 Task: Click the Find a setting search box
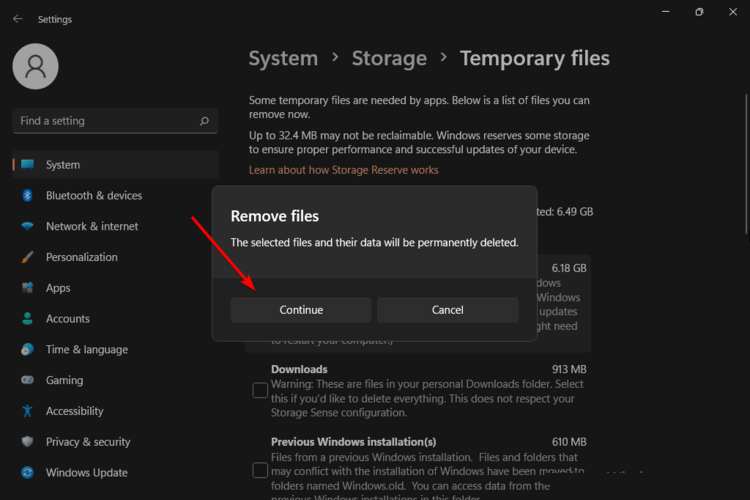105,121
